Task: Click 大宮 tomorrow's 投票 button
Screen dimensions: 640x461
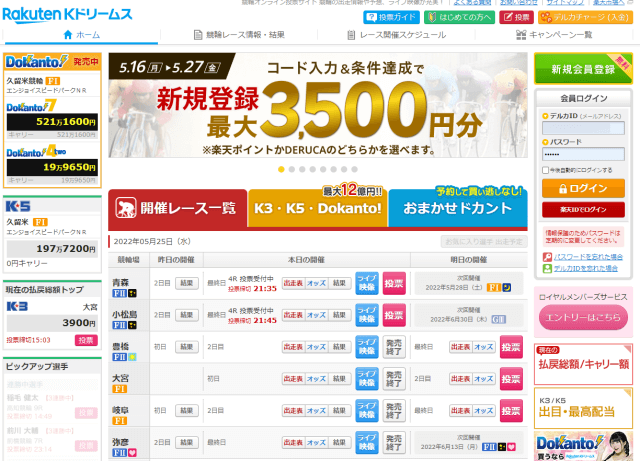Action: (511, 379)
